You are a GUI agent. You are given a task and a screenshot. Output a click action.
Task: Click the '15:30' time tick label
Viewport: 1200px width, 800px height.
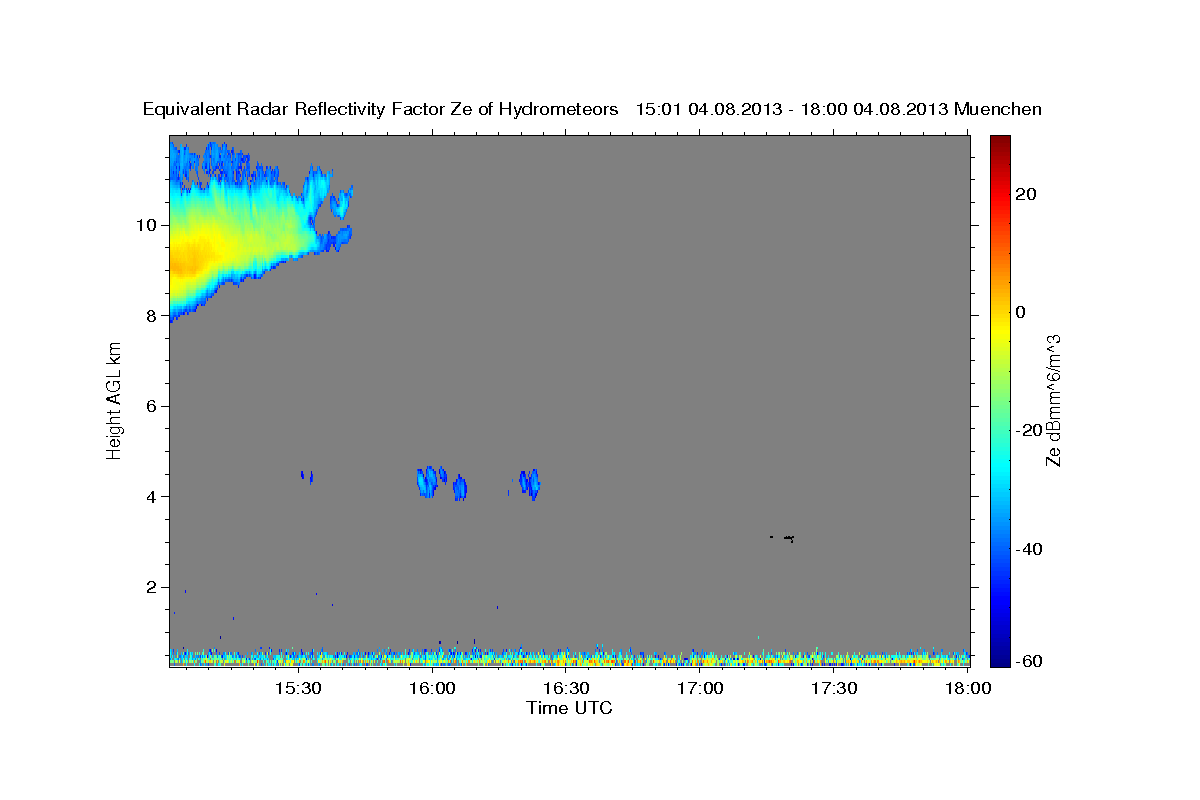[298, 689]
